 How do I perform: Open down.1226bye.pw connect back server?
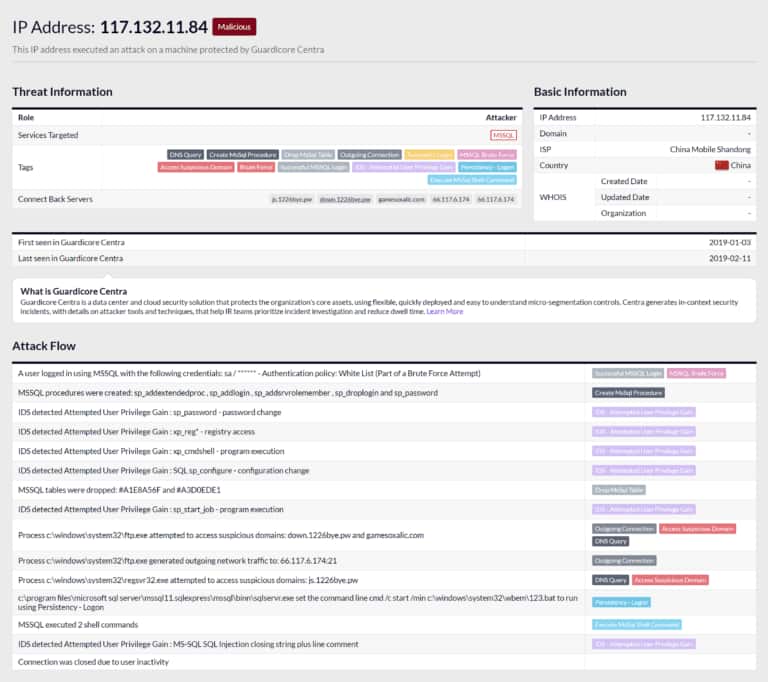tap(345, 199)
